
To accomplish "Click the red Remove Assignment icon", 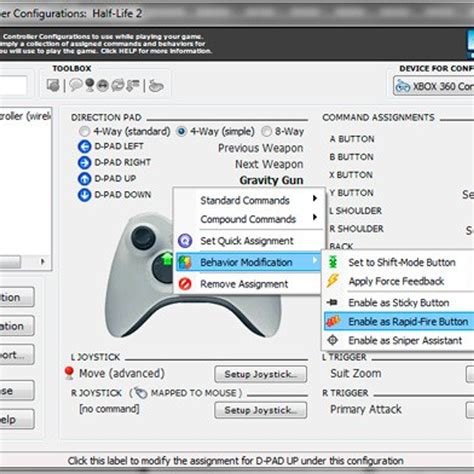I will [185, 284].
